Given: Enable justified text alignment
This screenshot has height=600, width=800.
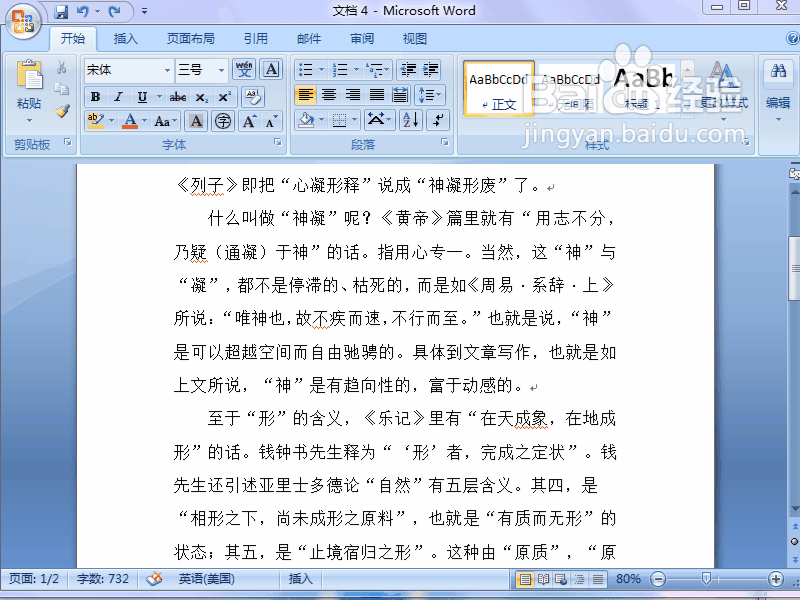Looking at the screenshot, I should [377, 94].
